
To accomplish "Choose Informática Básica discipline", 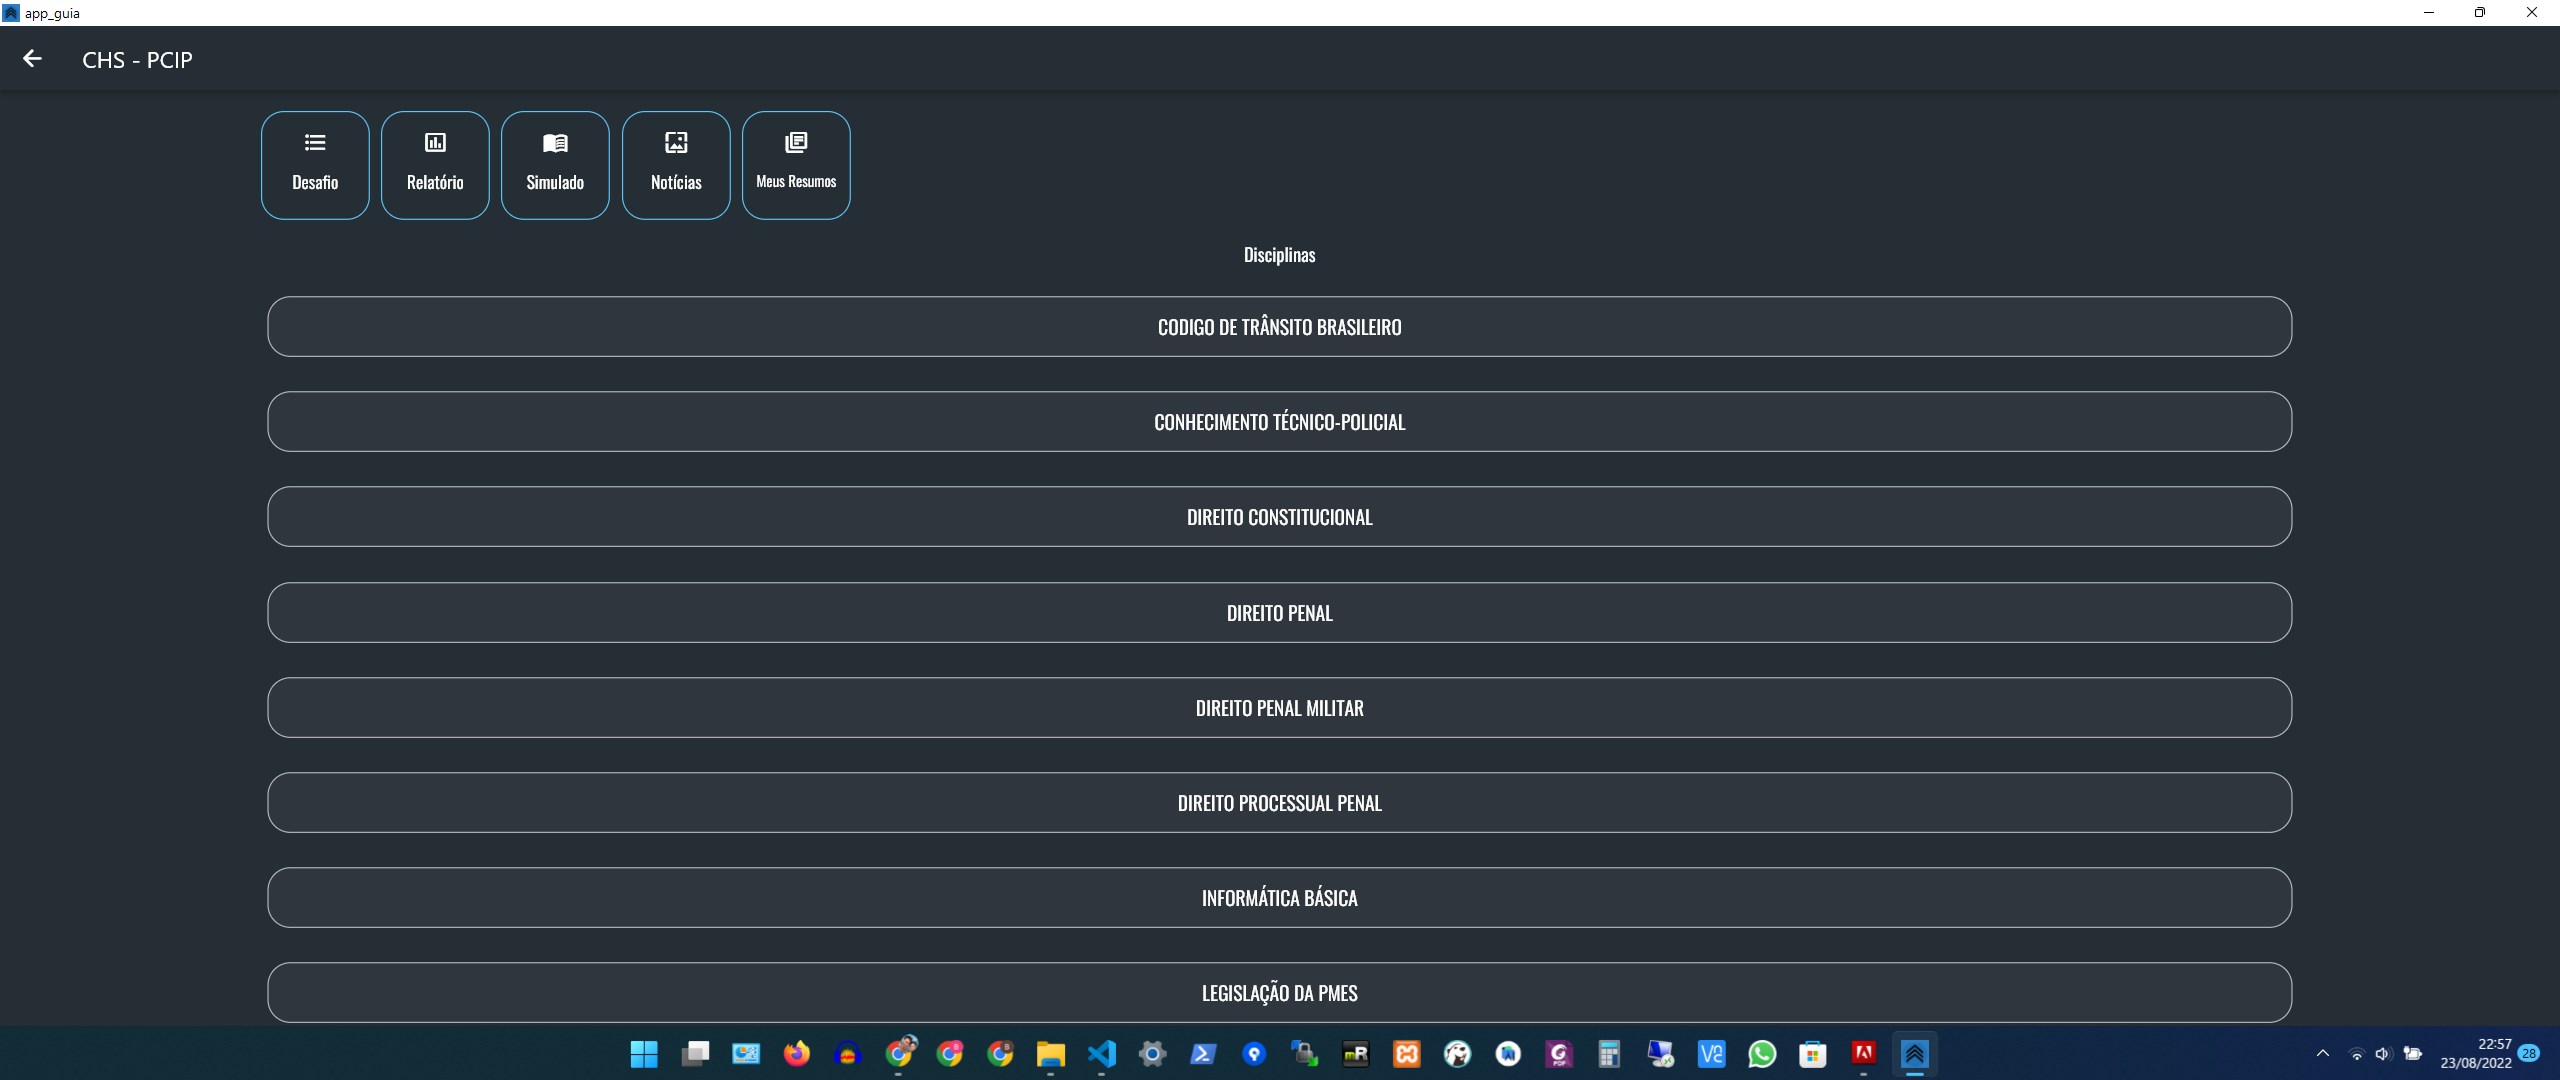I will tap(1279, 898).
